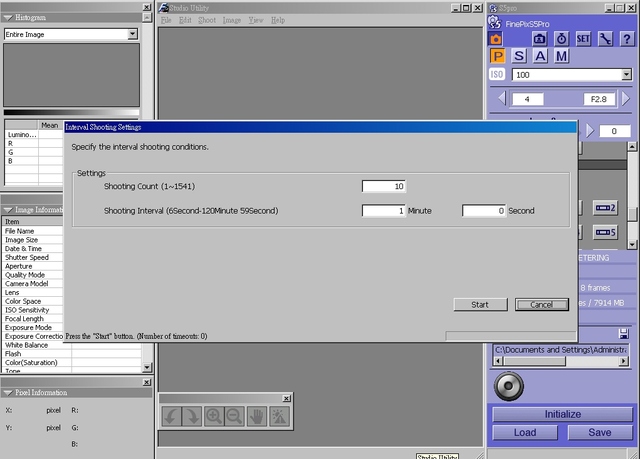Increase exposure with right arrow beside F2.8

[626, 98]
